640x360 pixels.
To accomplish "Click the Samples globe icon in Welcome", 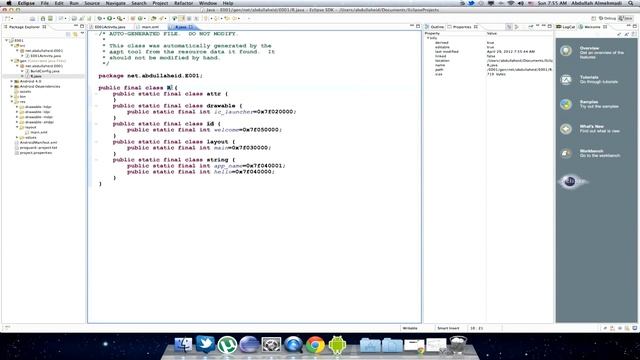I will [x=566, y=104].
